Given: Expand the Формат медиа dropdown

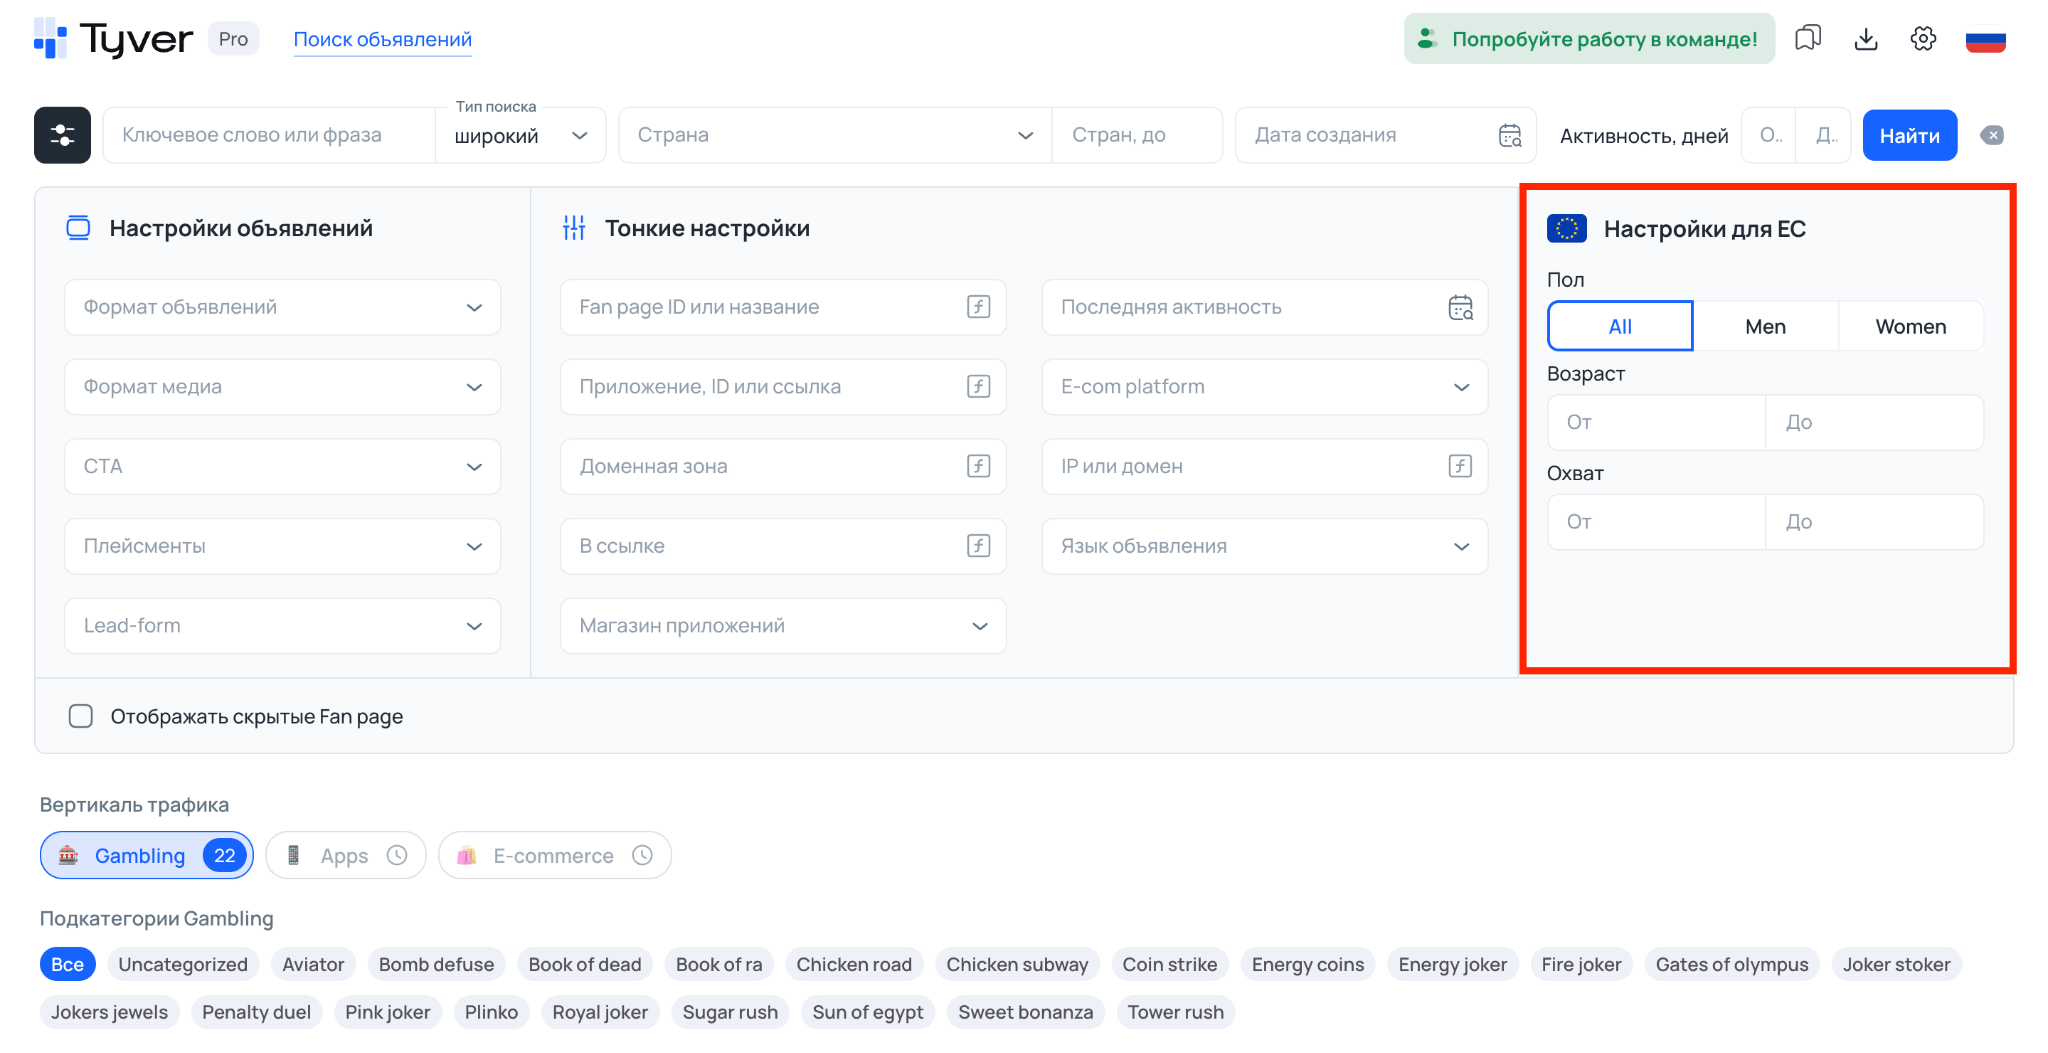Looking at the screenshot, I should click(282, 387).
